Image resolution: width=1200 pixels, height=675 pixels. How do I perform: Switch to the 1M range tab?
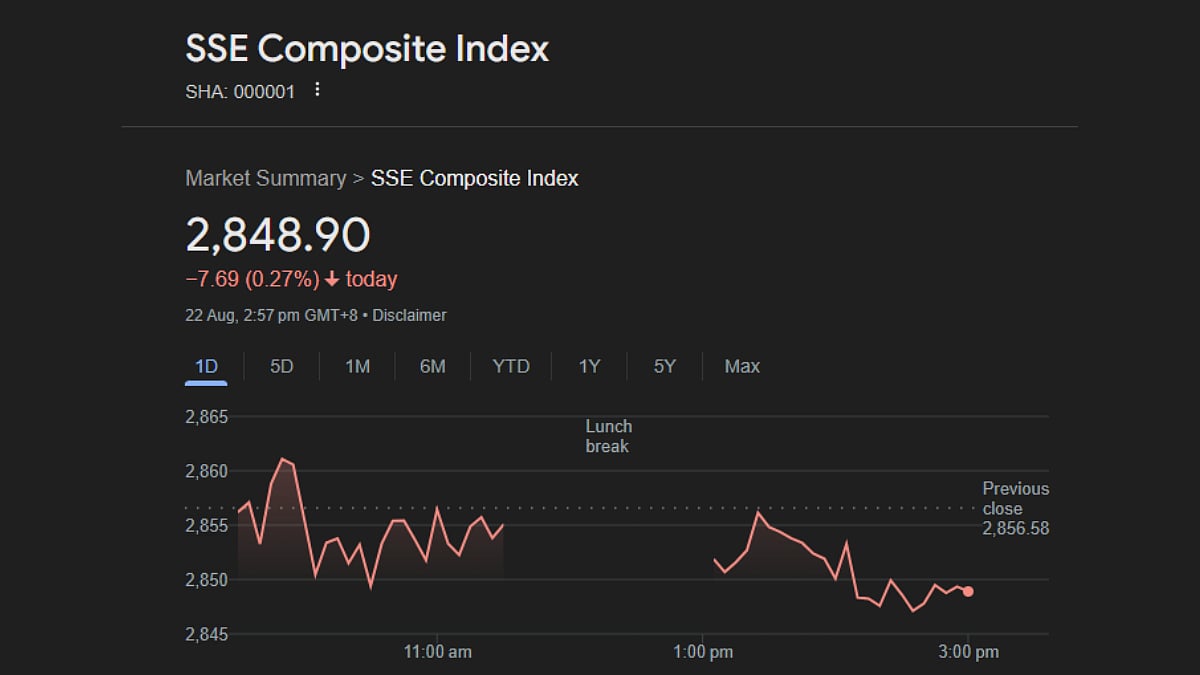pos(357,367)
